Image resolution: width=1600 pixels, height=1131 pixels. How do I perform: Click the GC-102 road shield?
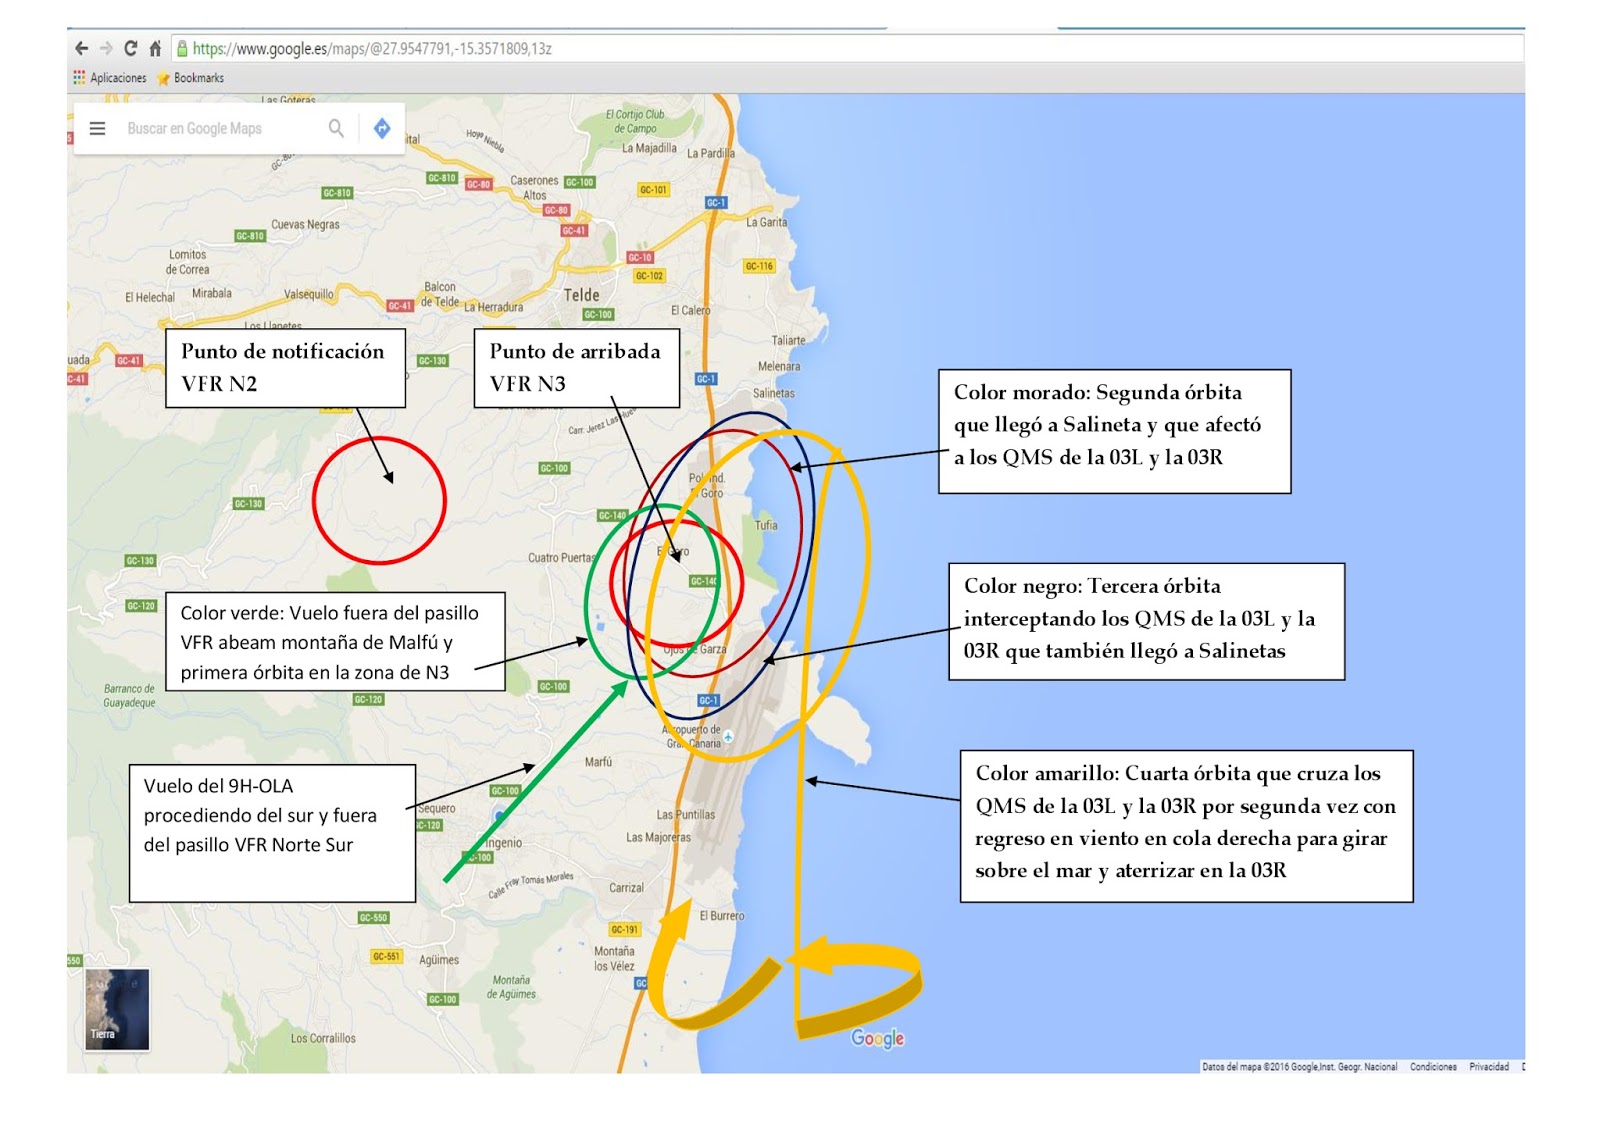(x=650, y=276)
